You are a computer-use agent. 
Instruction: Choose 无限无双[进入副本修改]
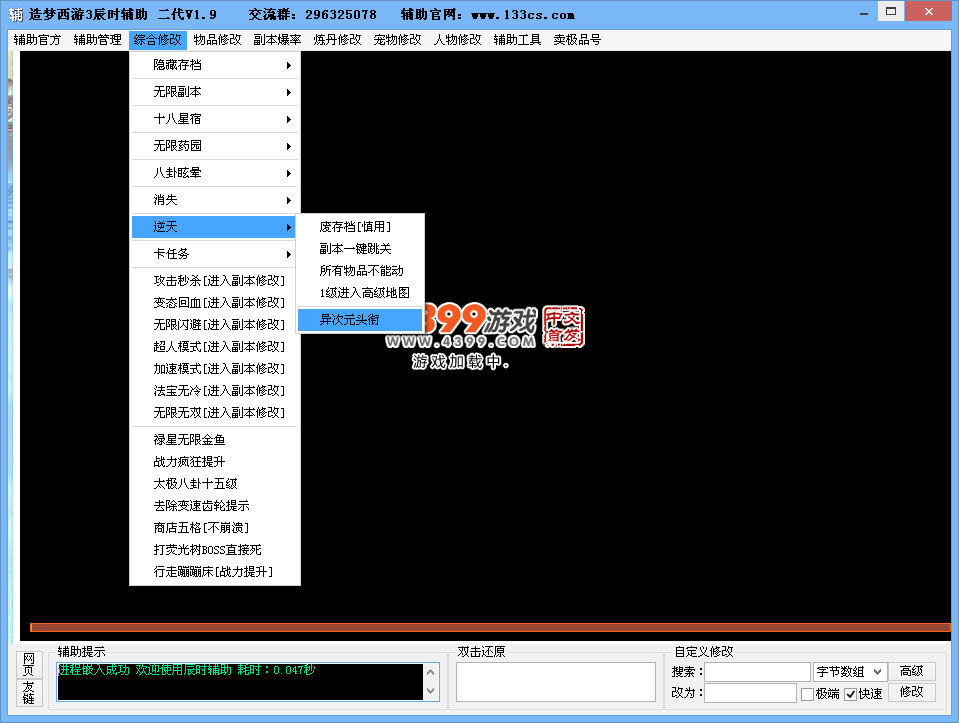click(215, 412)
